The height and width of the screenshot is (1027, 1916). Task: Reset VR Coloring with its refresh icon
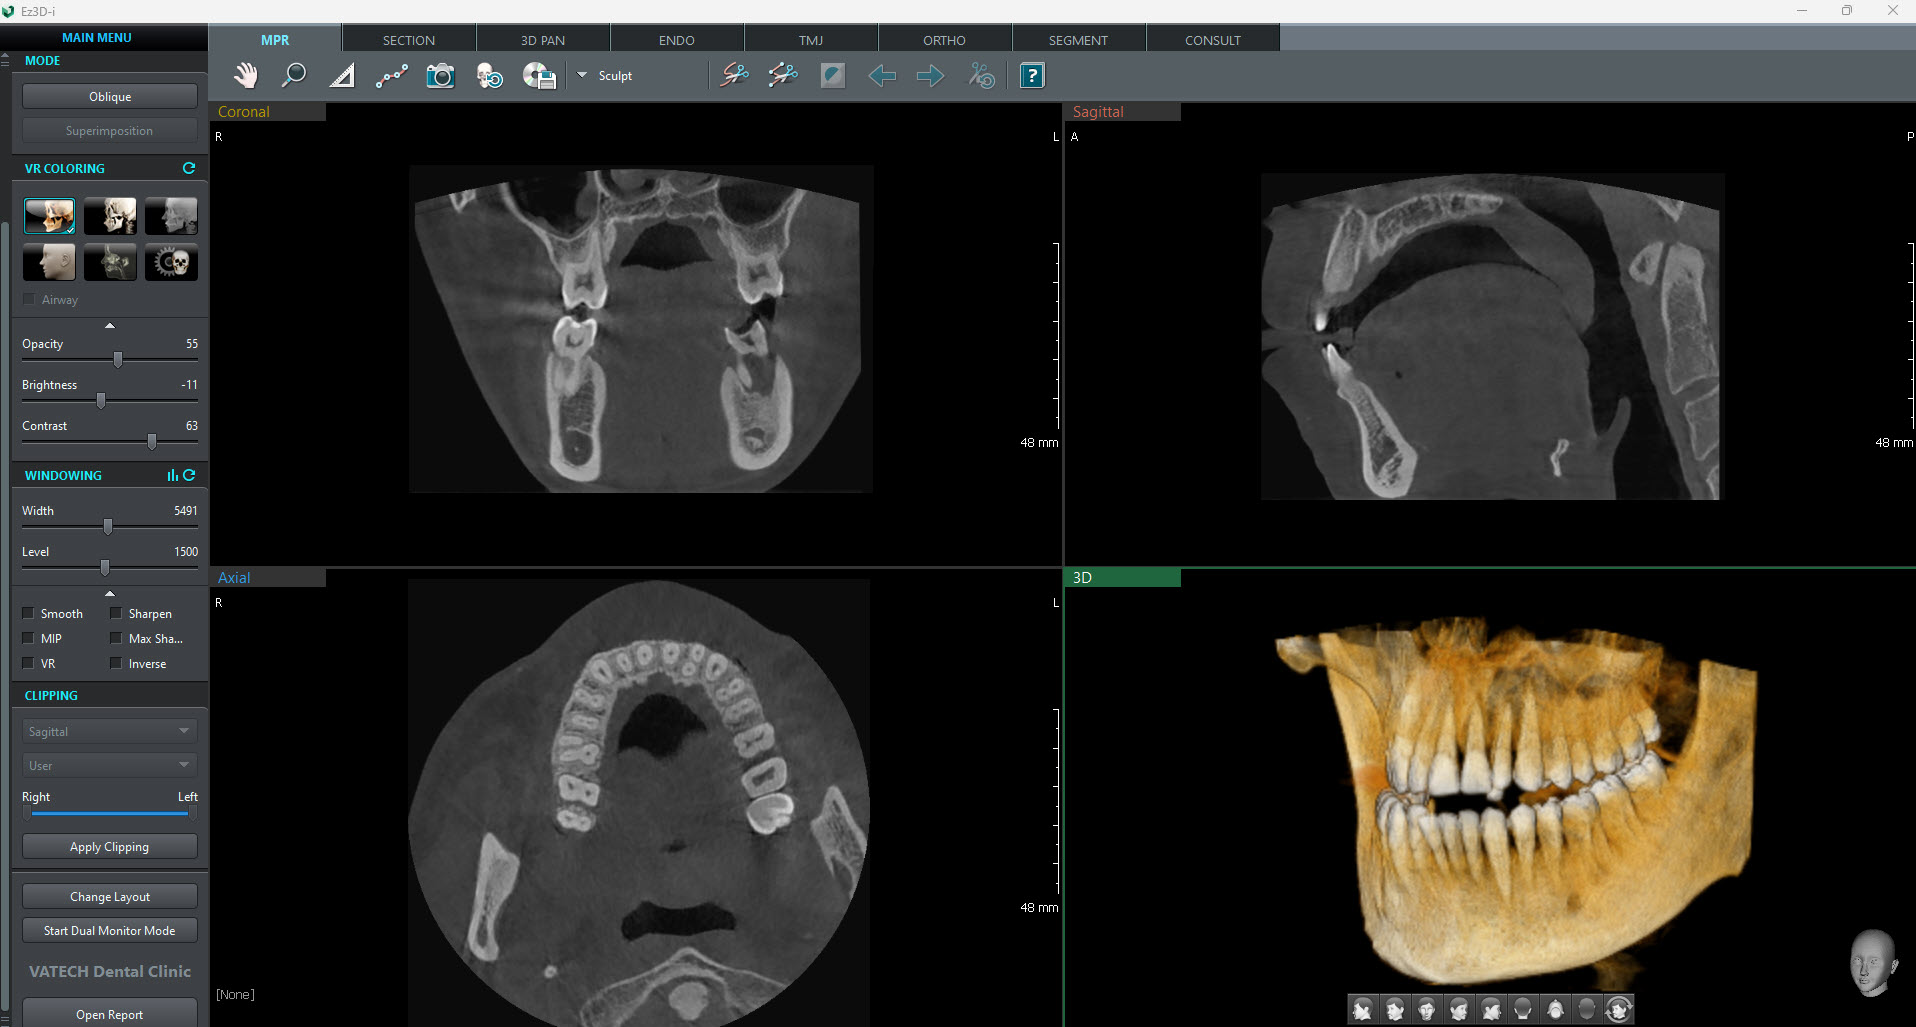point(189,168)
